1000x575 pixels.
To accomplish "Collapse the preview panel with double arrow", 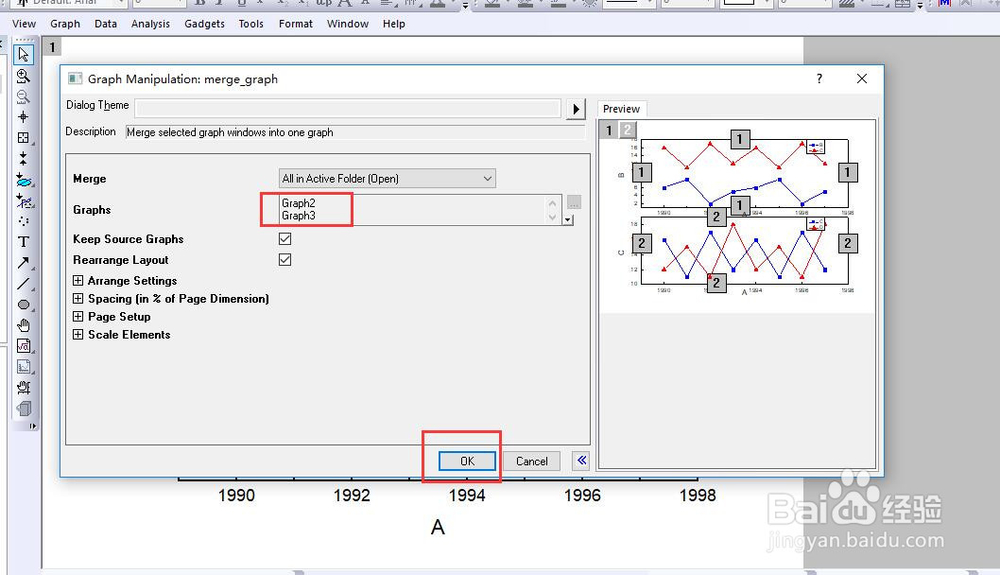I will [x=581, y=460].
